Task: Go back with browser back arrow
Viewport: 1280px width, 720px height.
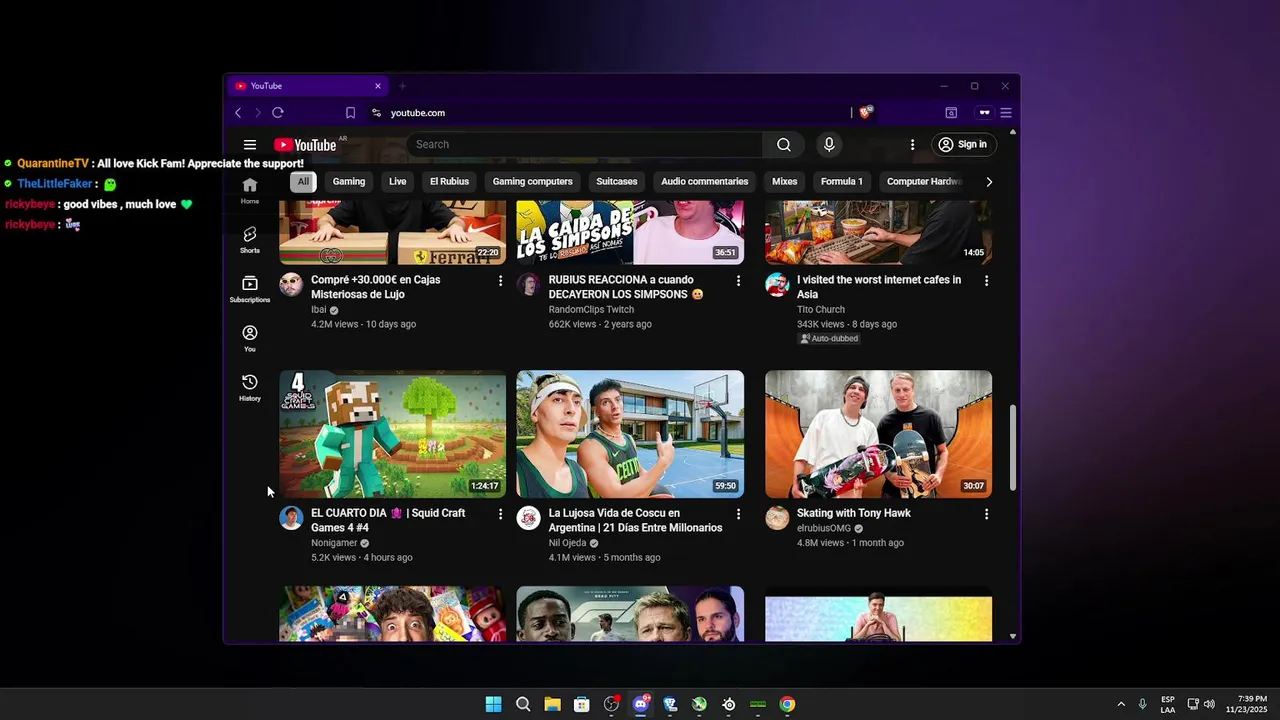Action: [238, 113]
